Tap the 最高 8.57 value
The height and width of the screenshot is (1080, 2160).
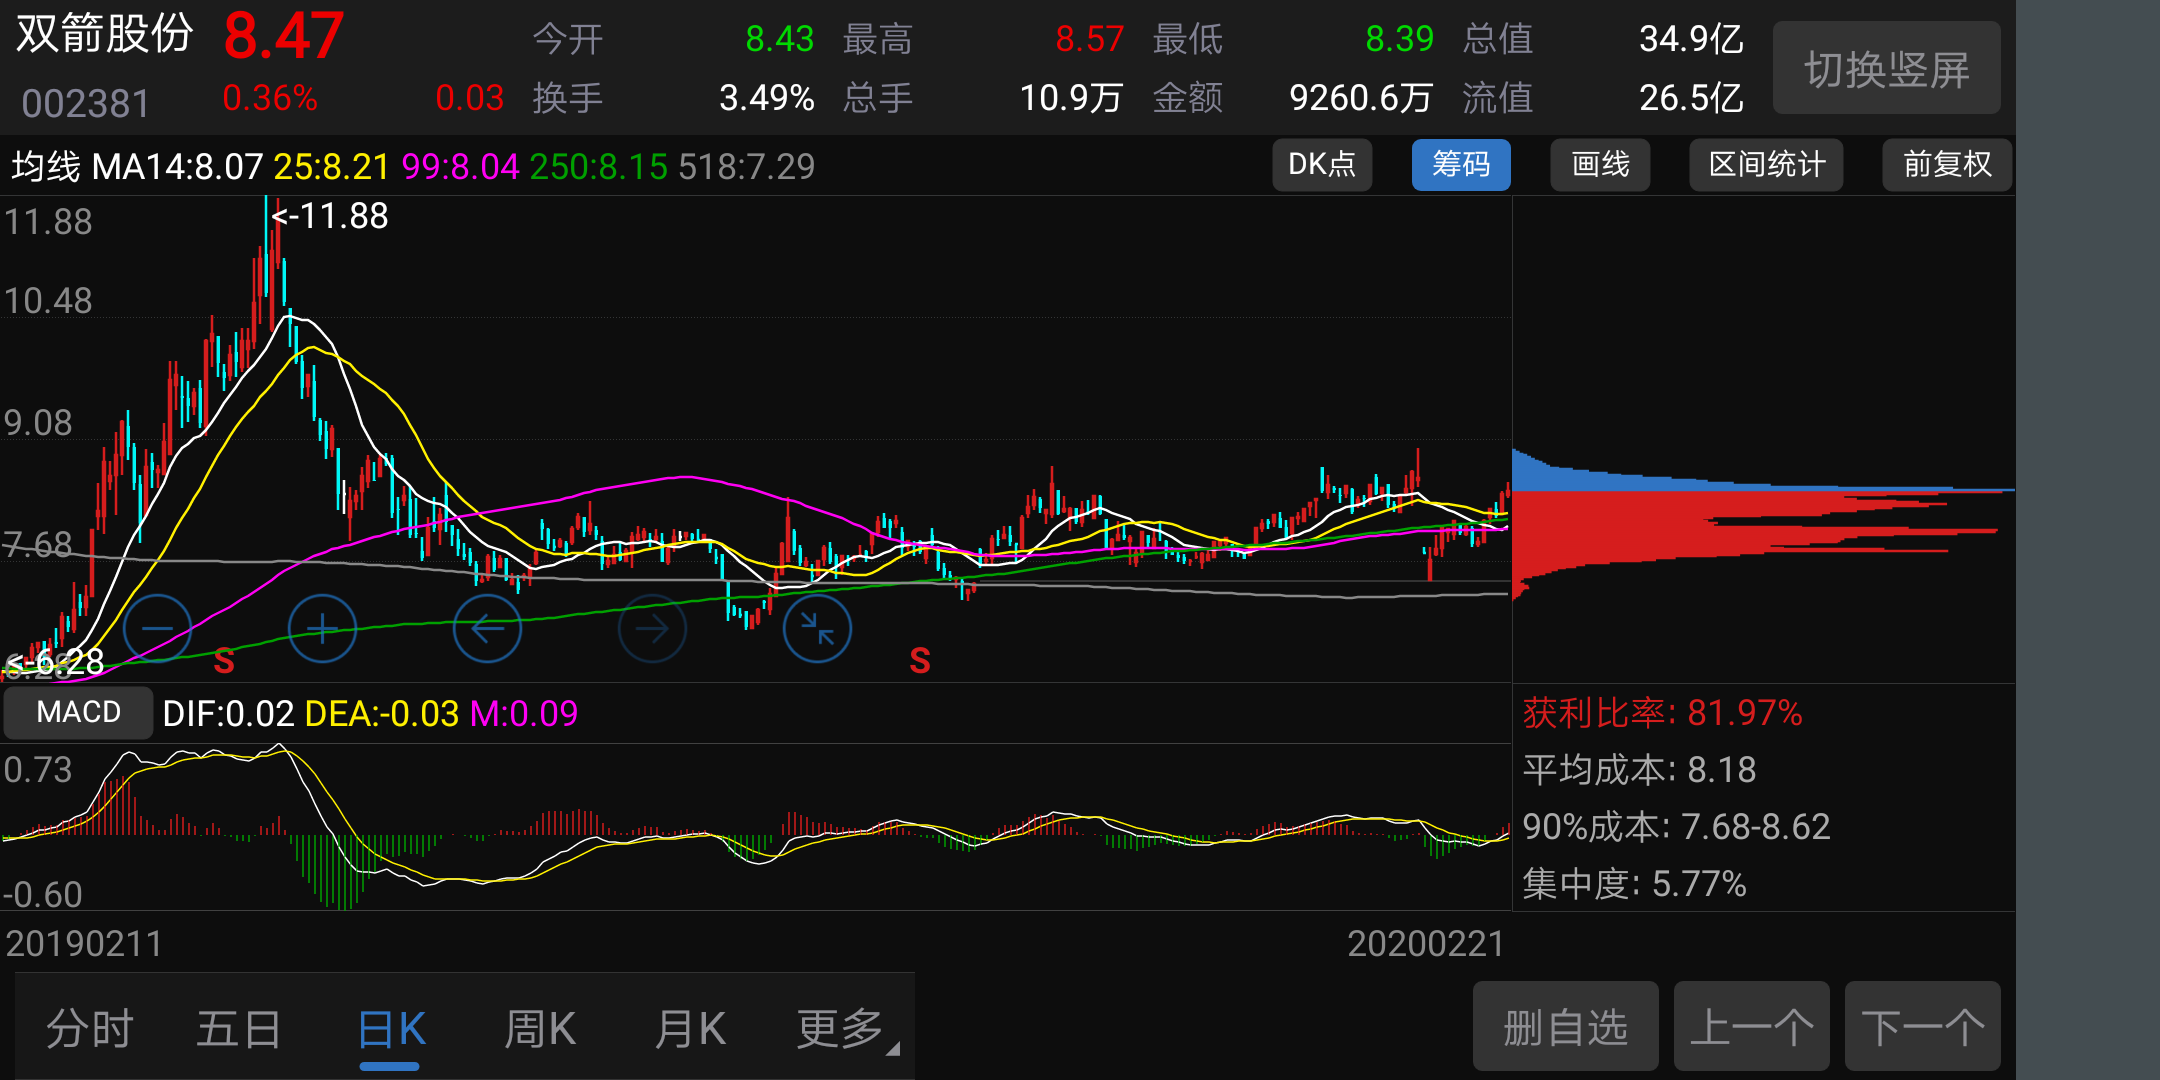(1089, 38)
